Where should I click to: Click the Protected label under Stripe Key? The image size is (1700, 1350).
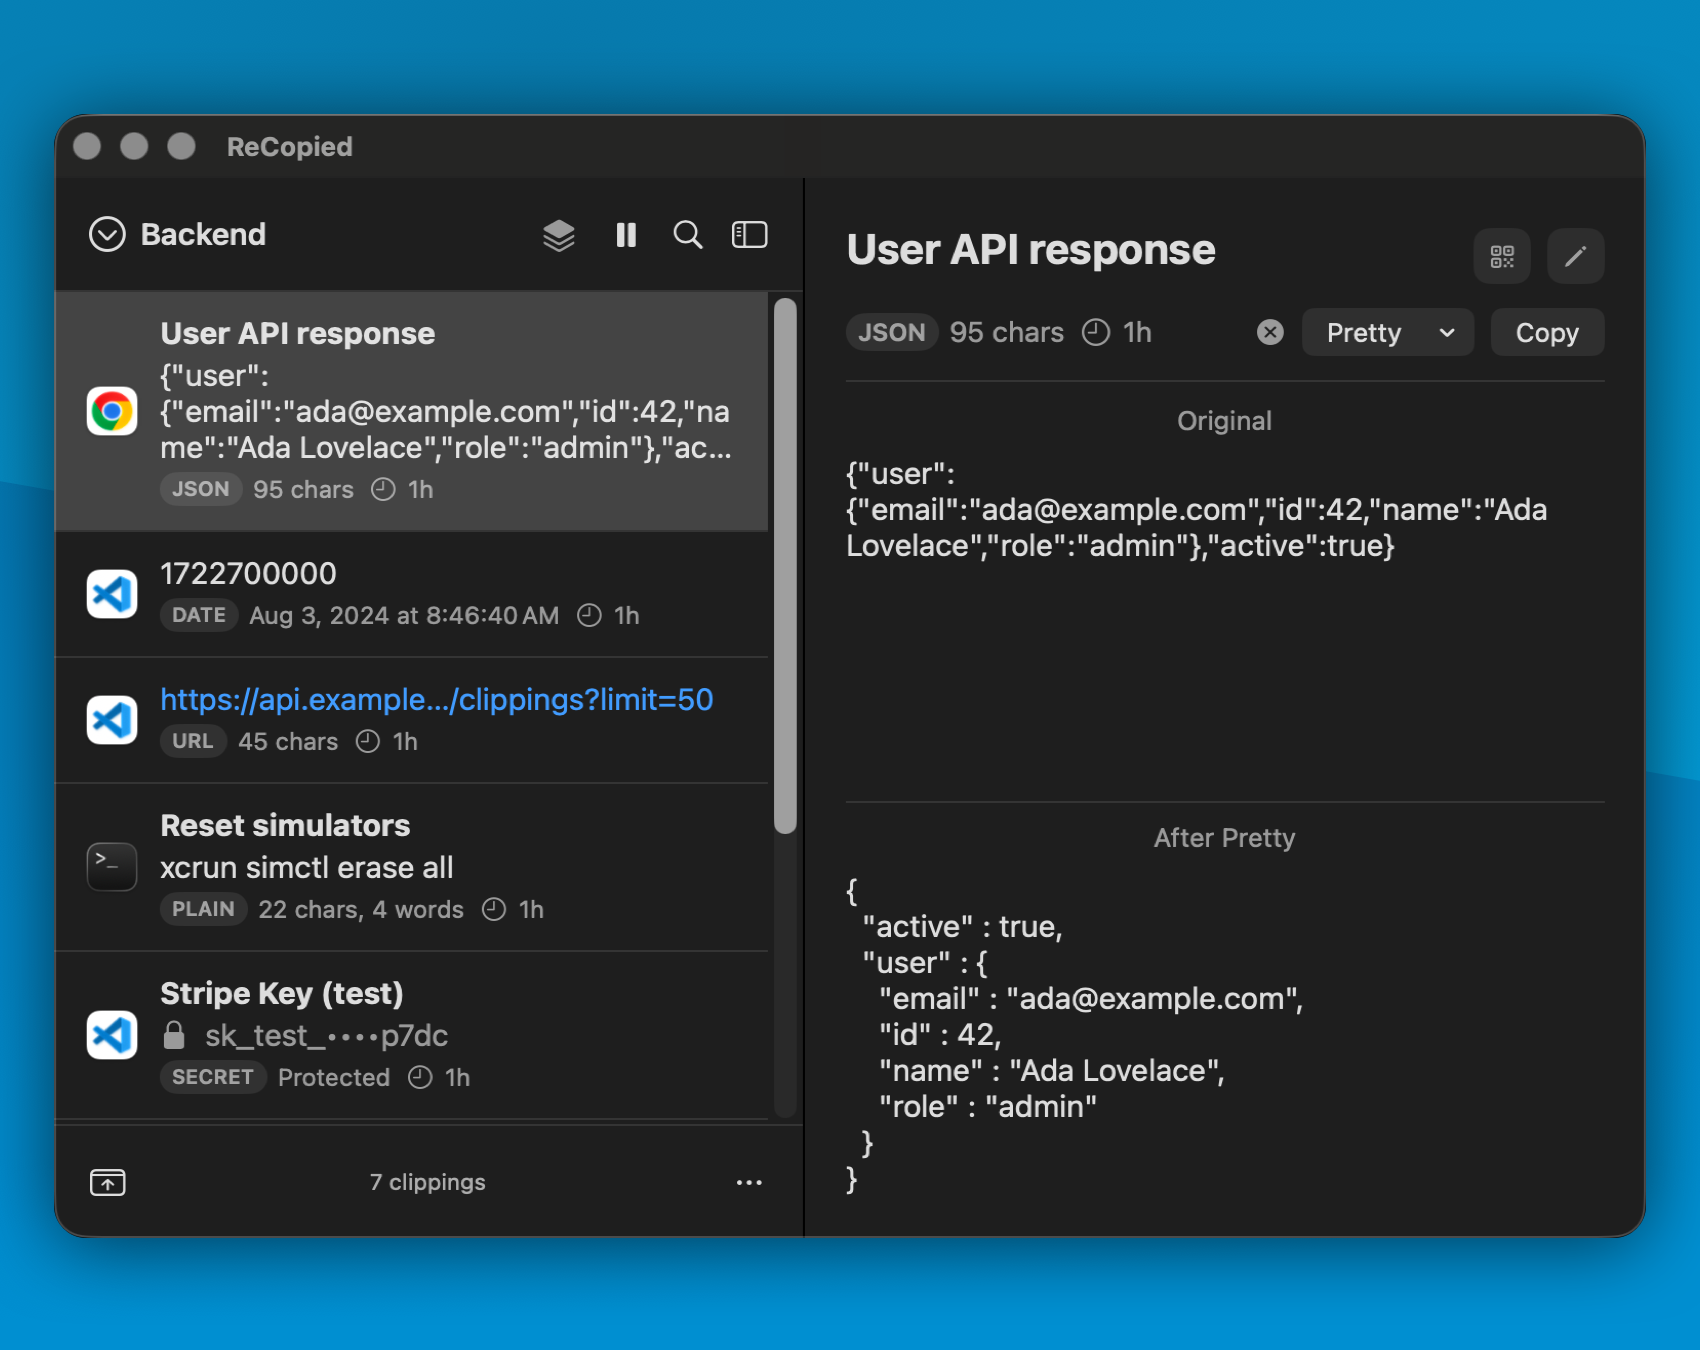(x=334, y=1077)
